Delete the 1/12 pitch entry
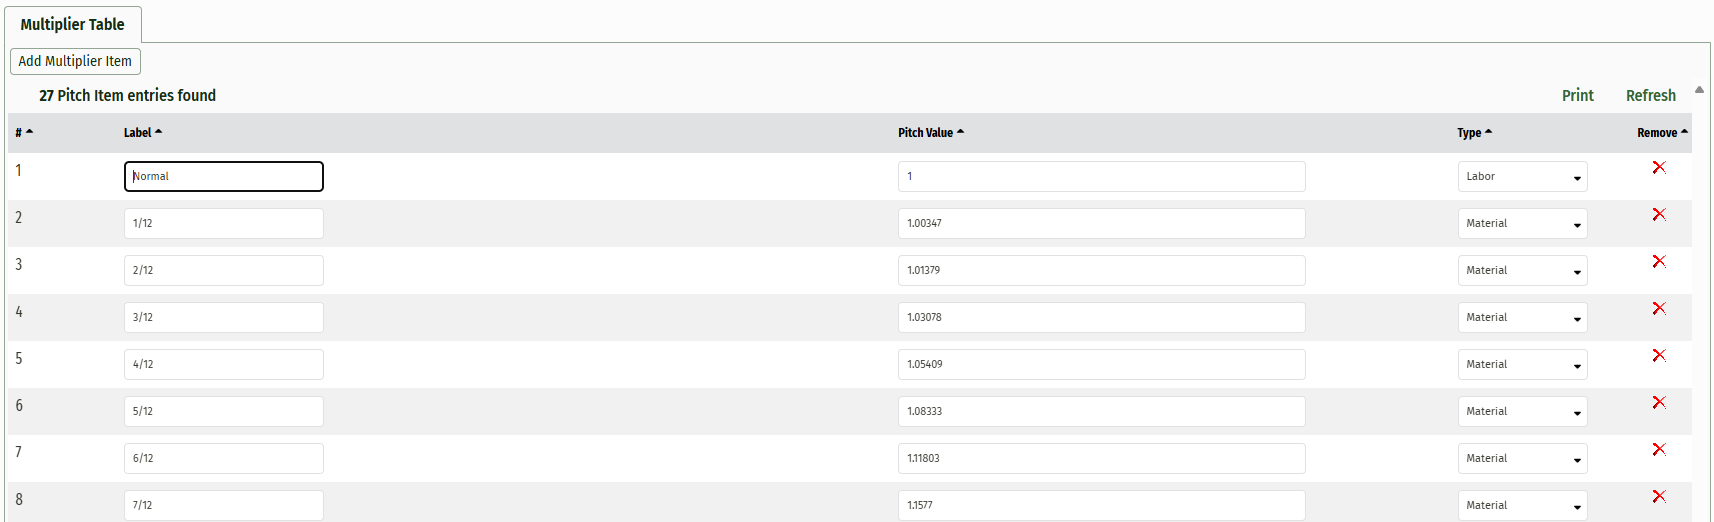1714x522 pixels. (x=1658, y=215)
